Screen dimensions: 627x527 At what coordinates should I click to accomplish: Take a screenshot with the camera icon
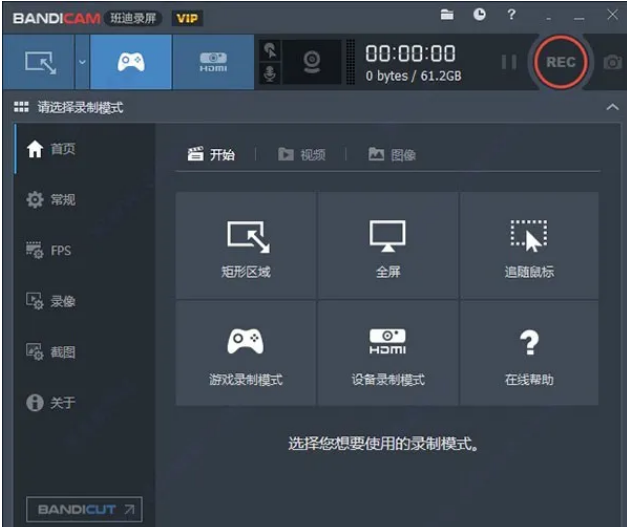(x=613, y=62)
